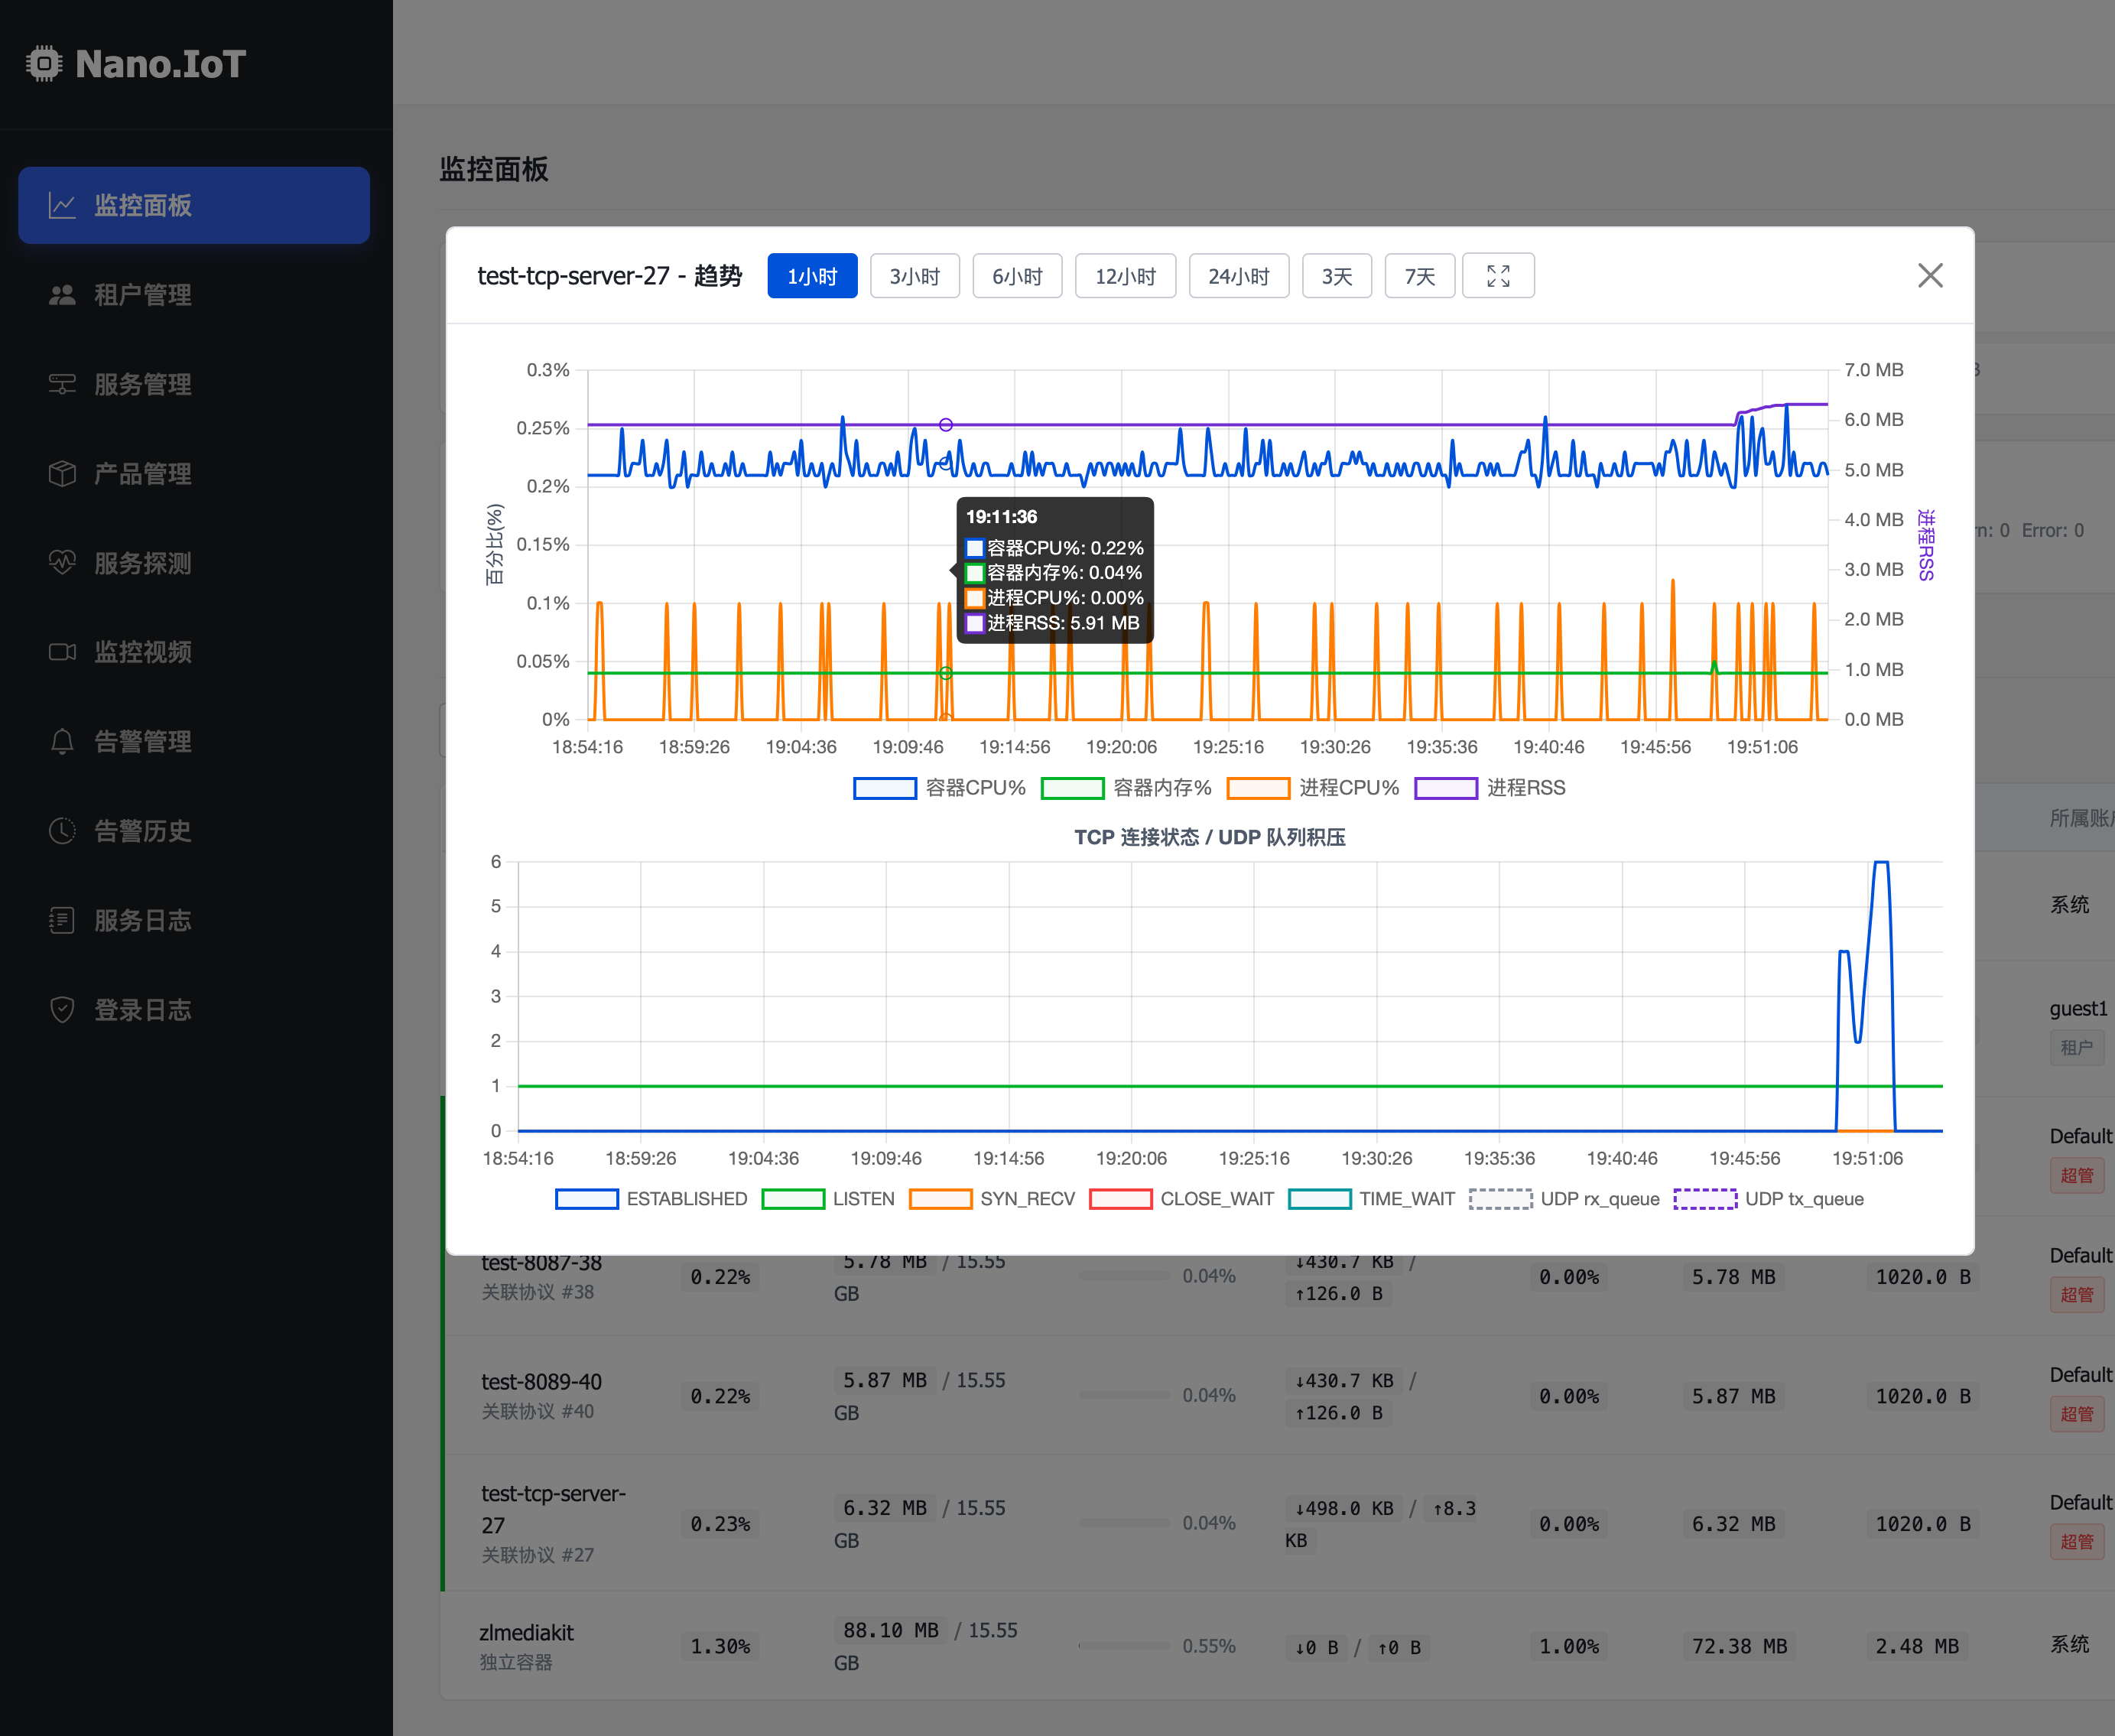Switch to the 3小时 time range
The image size is (2115, 1736).
[x=915, y=276]
